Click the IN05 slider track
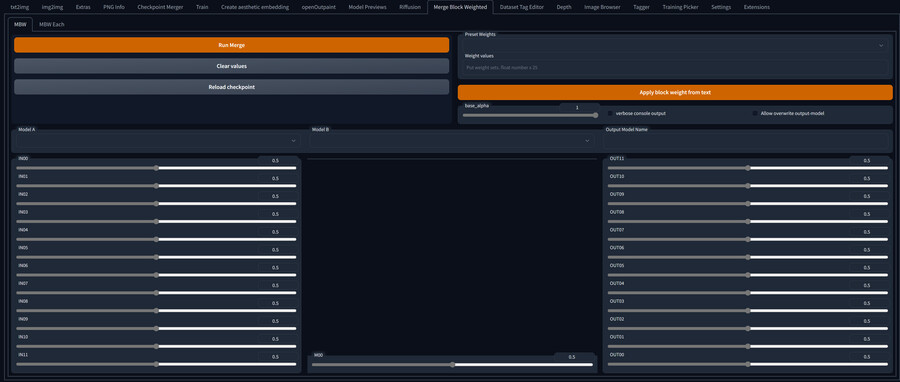 click(157, 257)
